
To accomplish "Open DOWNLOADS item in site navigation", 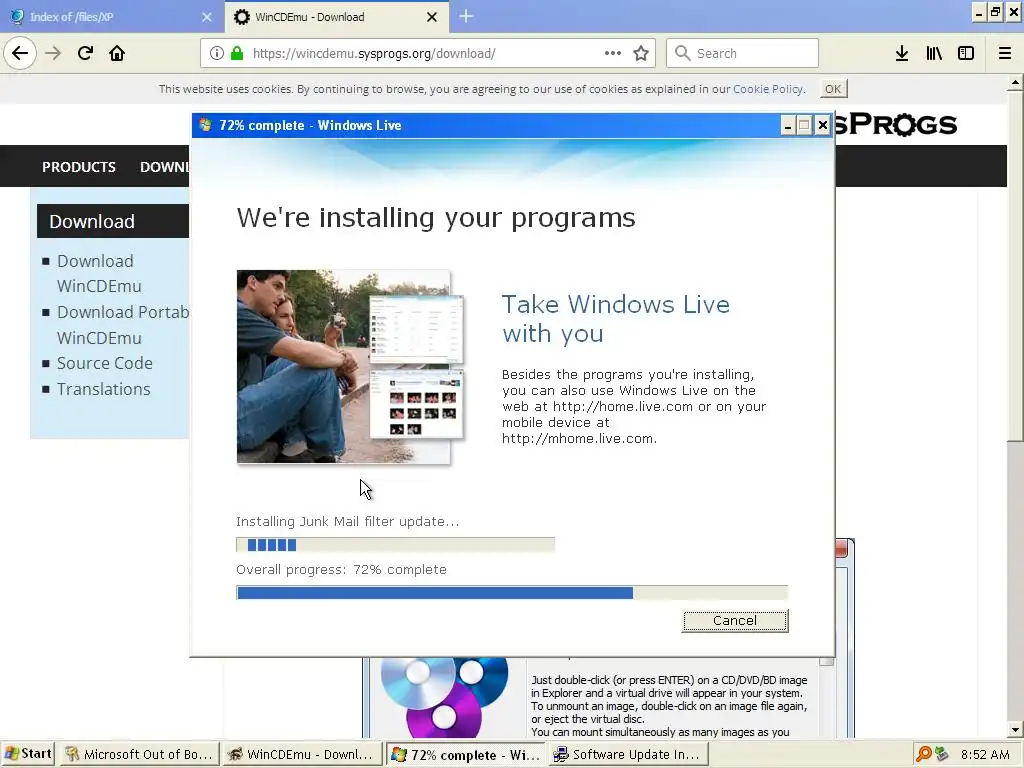I will pyautogui.click(x=164, y=167).
